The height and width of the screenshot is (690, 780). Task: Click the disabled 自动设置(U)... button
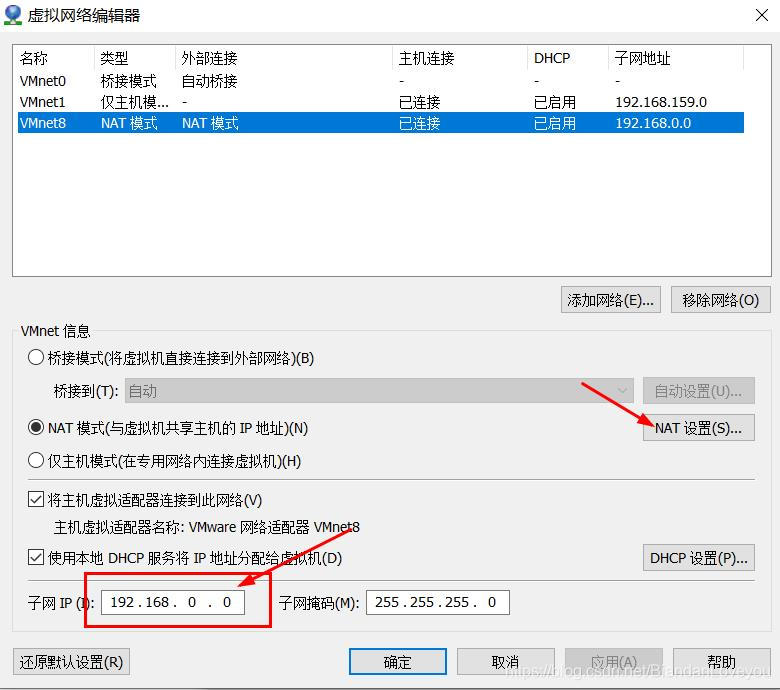[698, 391]
